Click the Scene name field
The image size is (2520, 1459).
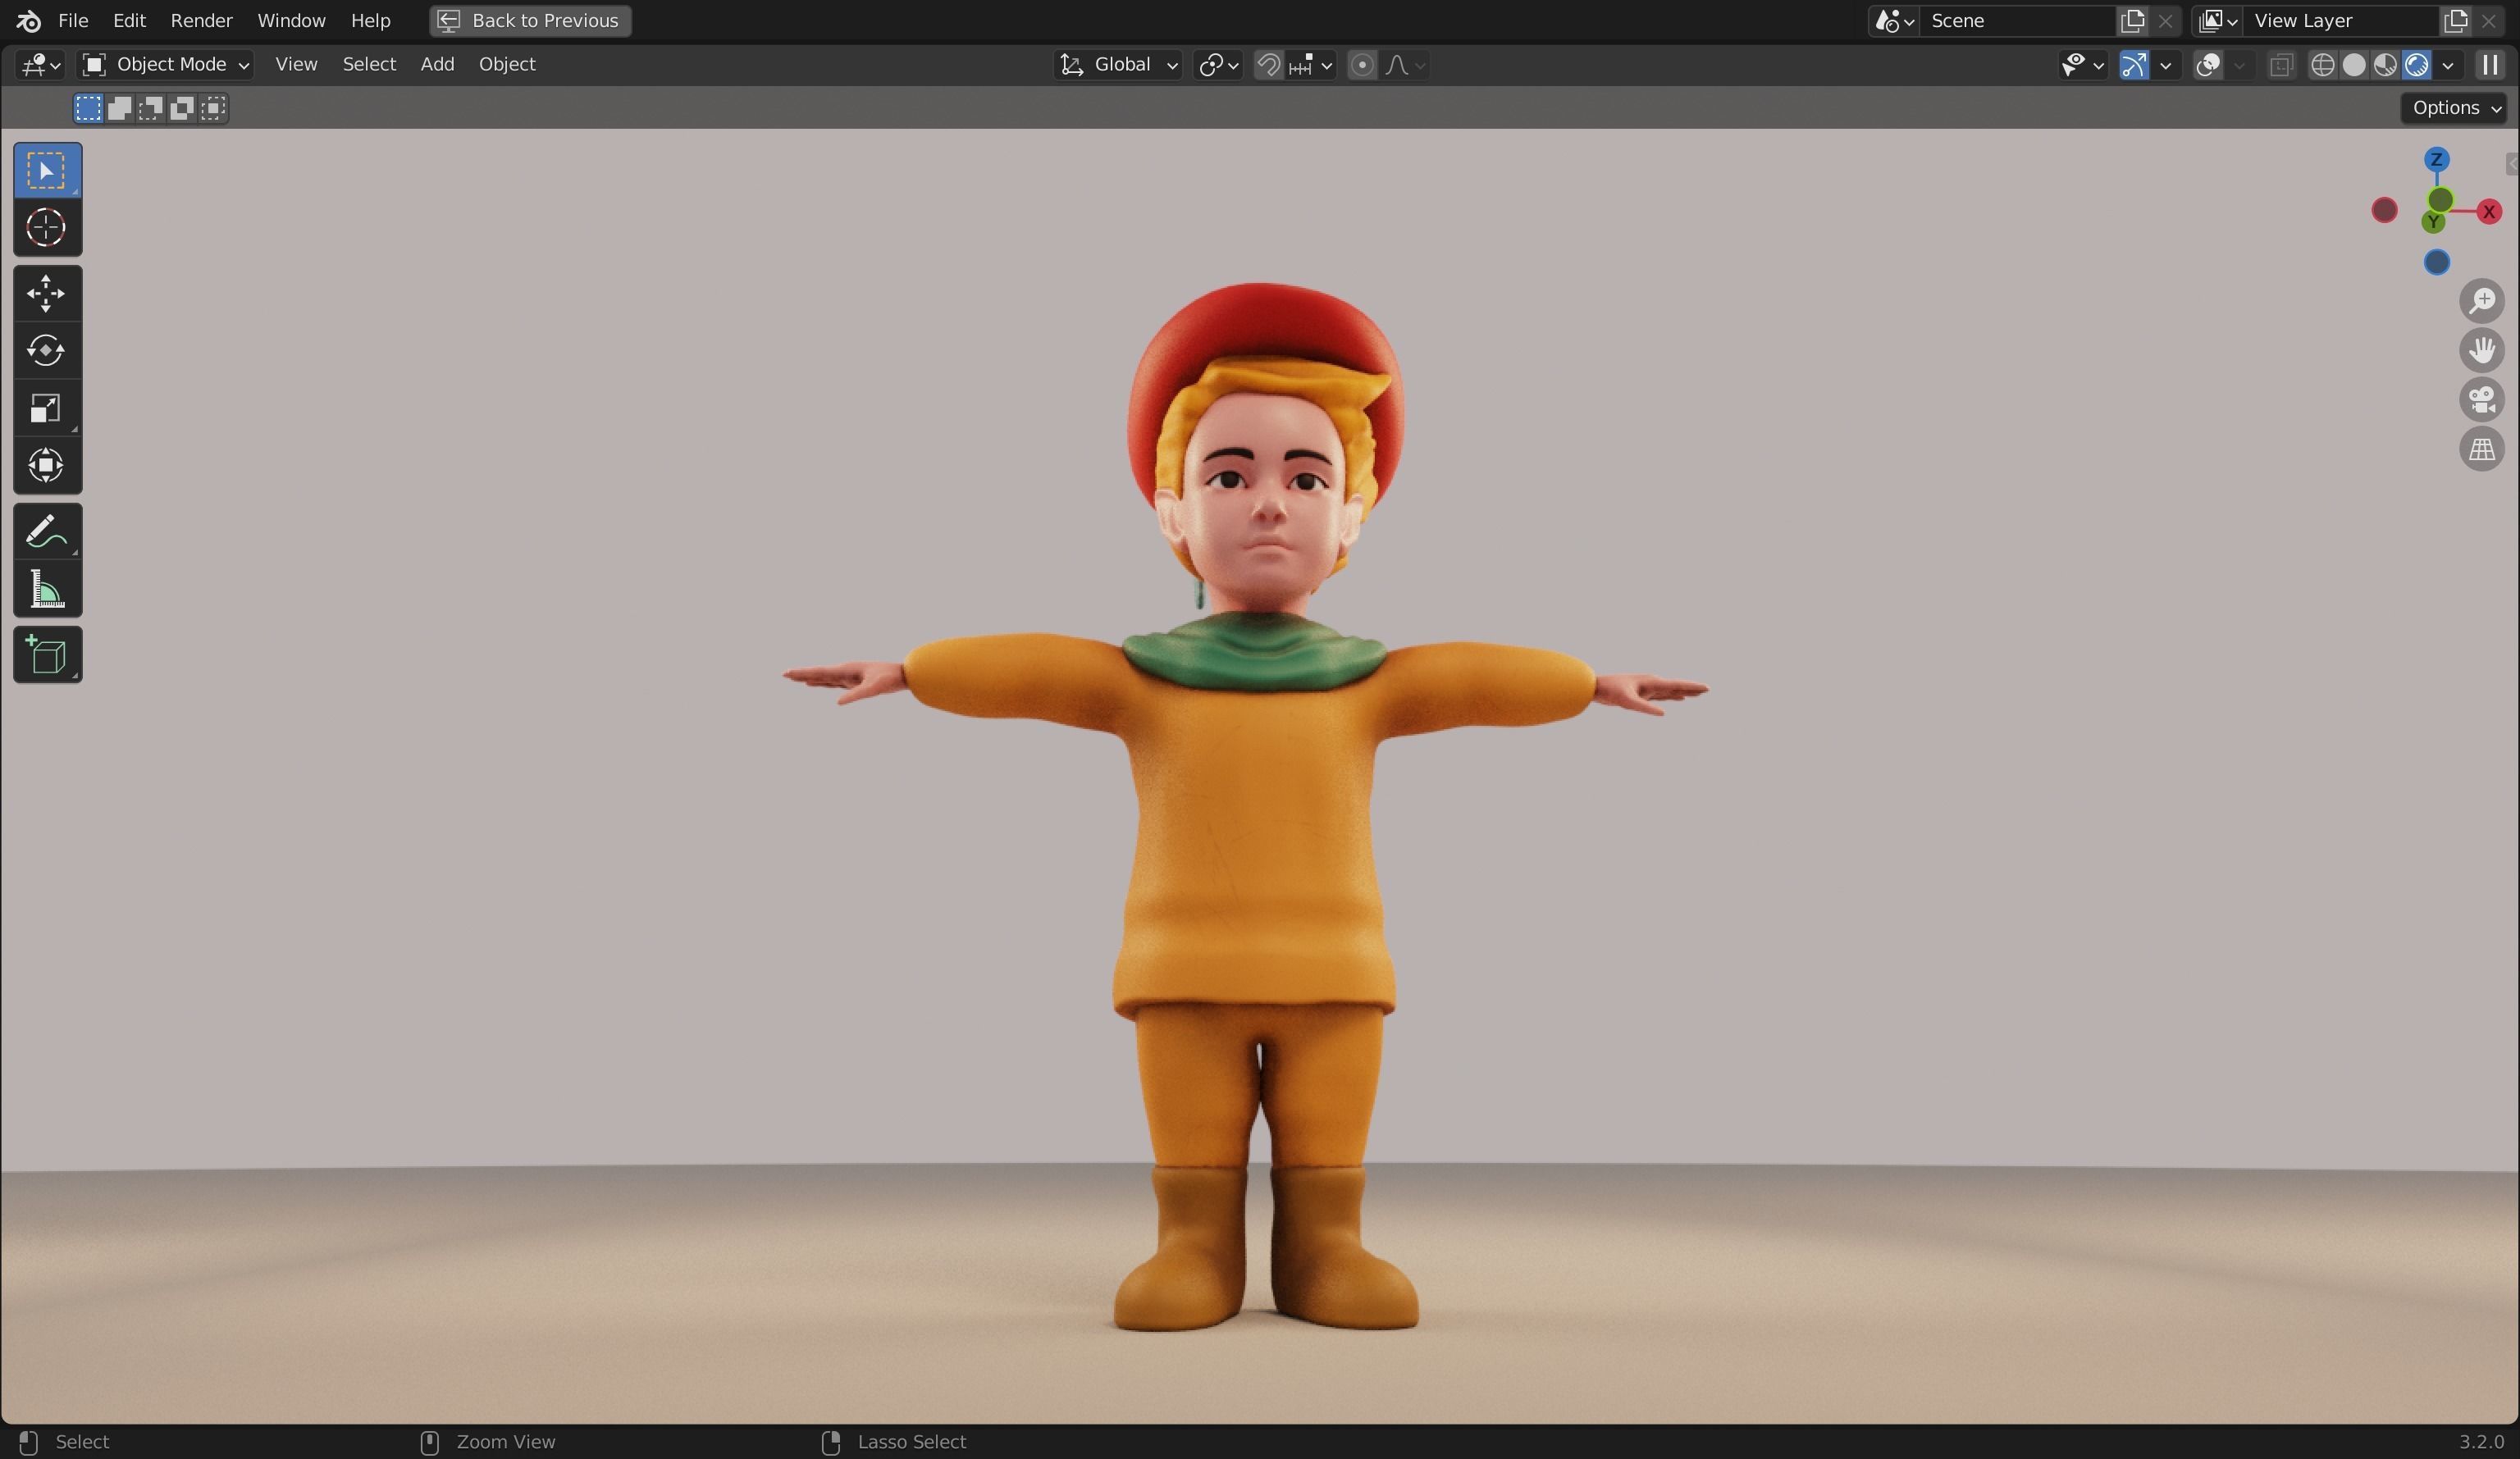coord(2018,20)
